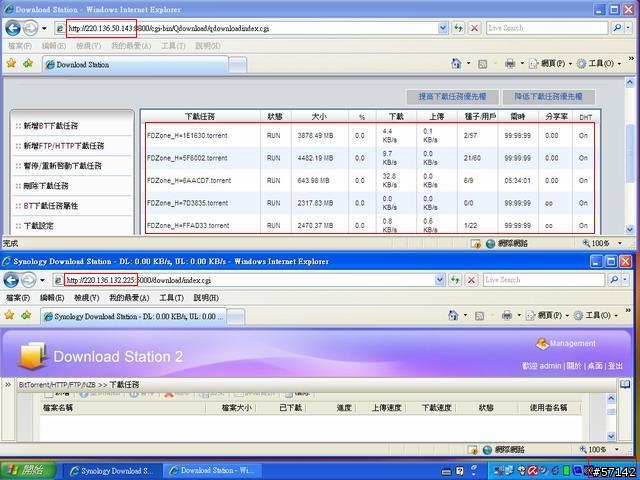The width and height of the screenshot is (640, 480).
Task: Click 降低下載任務優先權 button
Action: [x=548, y=97]
